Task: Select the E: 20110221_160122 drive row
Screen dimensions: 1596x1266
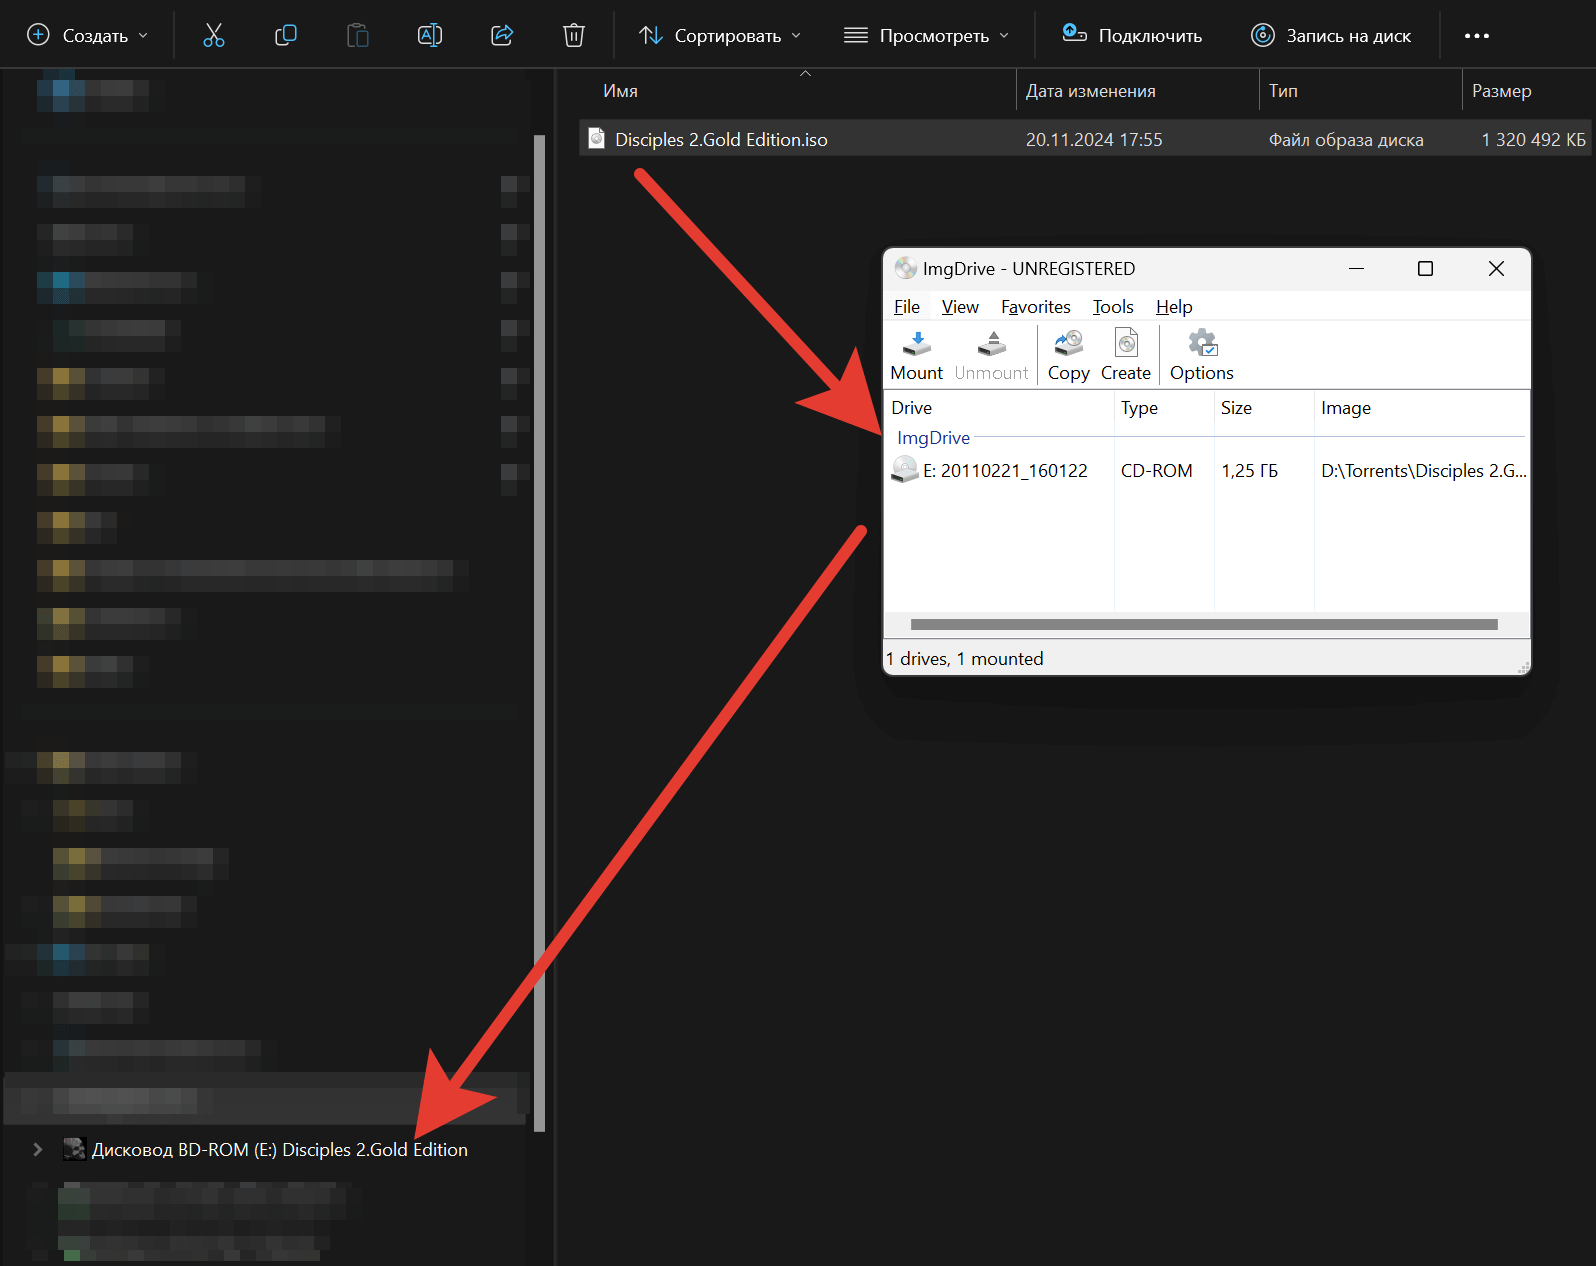Action: [1207, 470]
